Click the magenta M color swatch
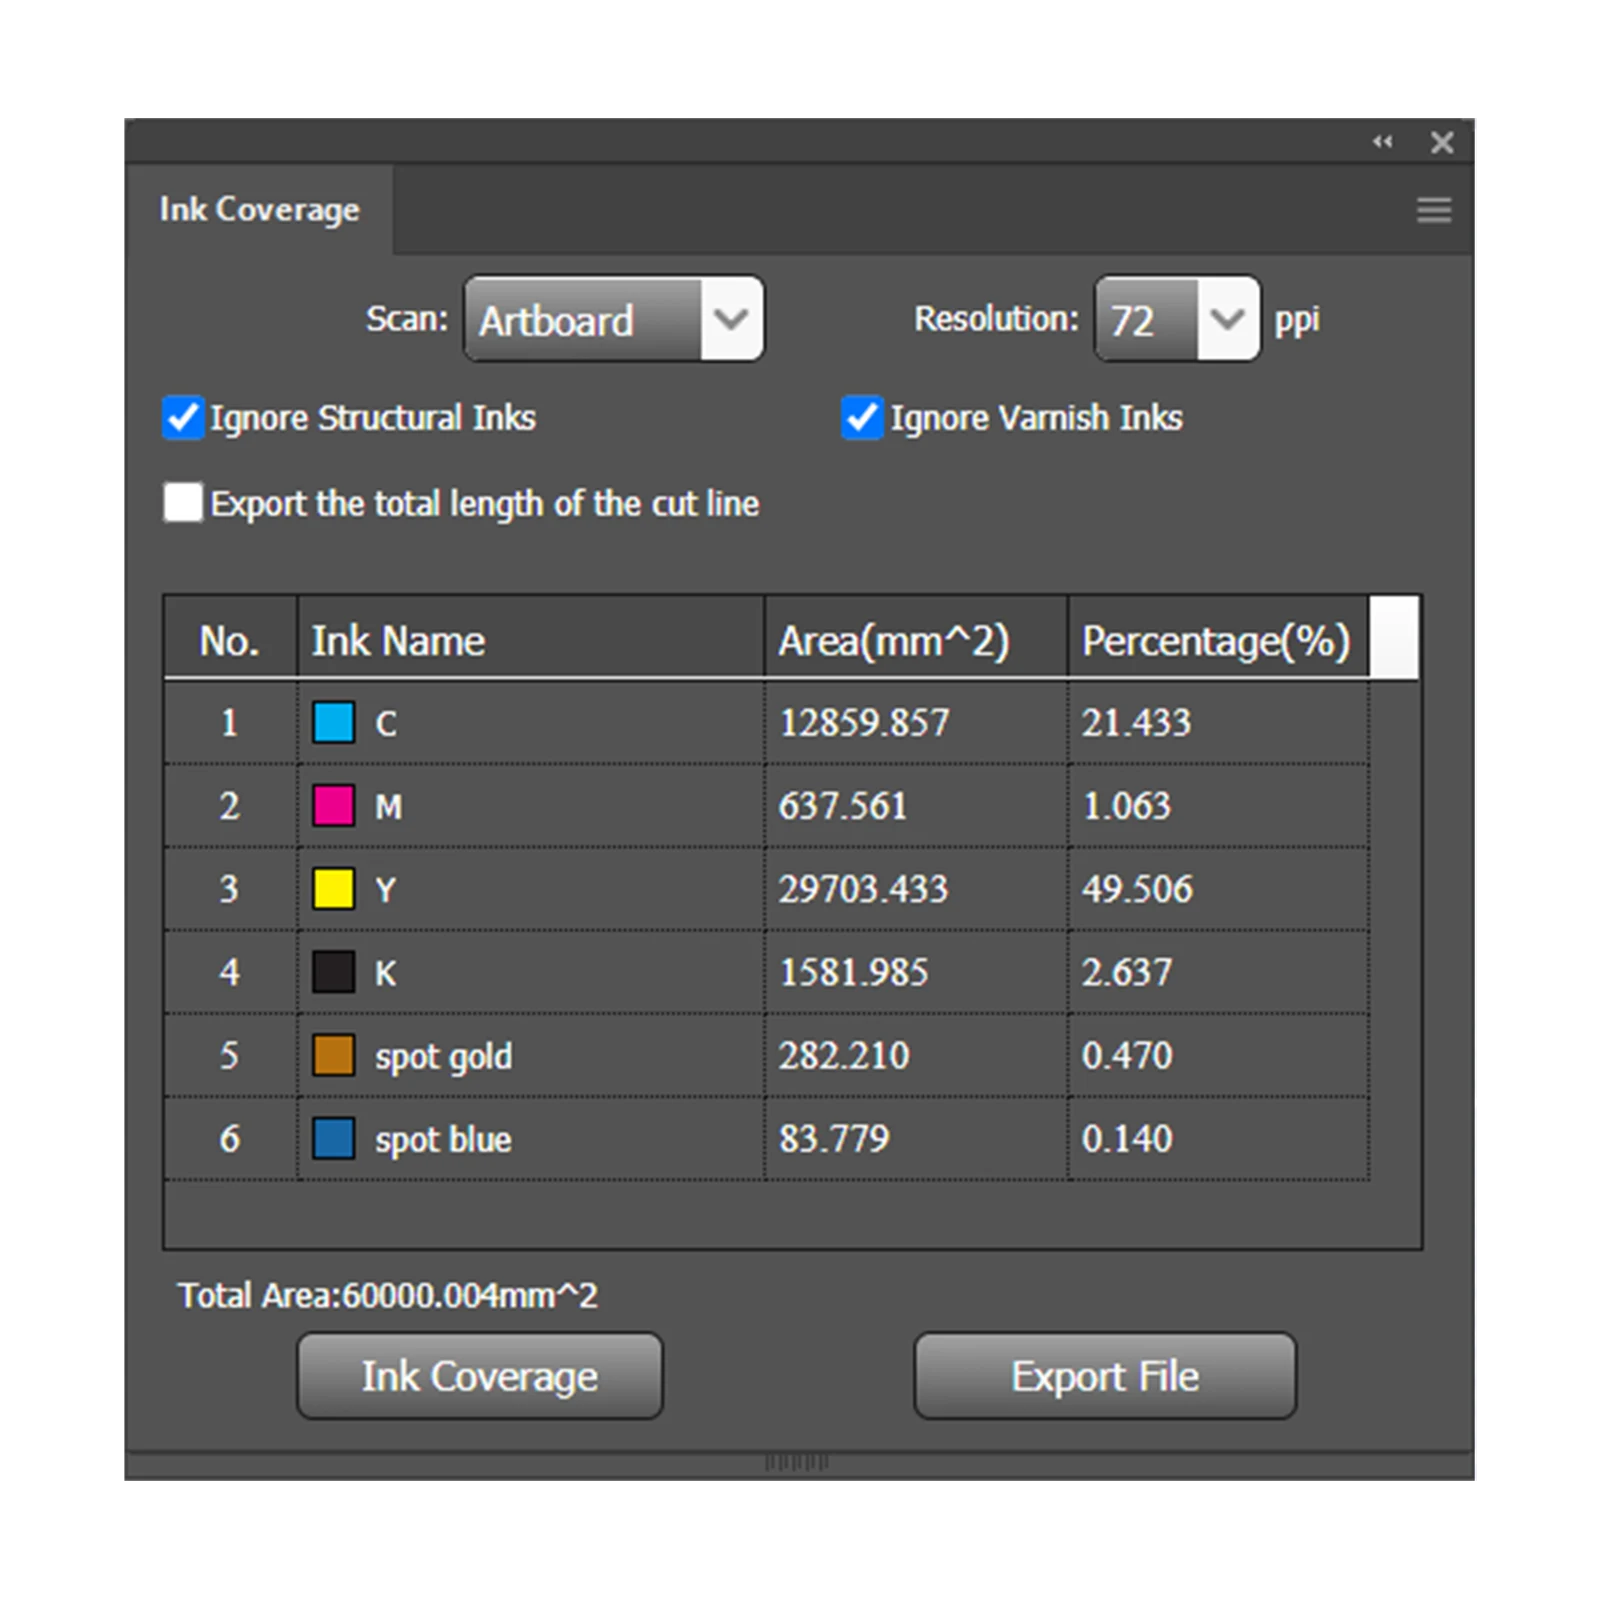The height and width of the screenshot is (1600, 1600). 334,805
